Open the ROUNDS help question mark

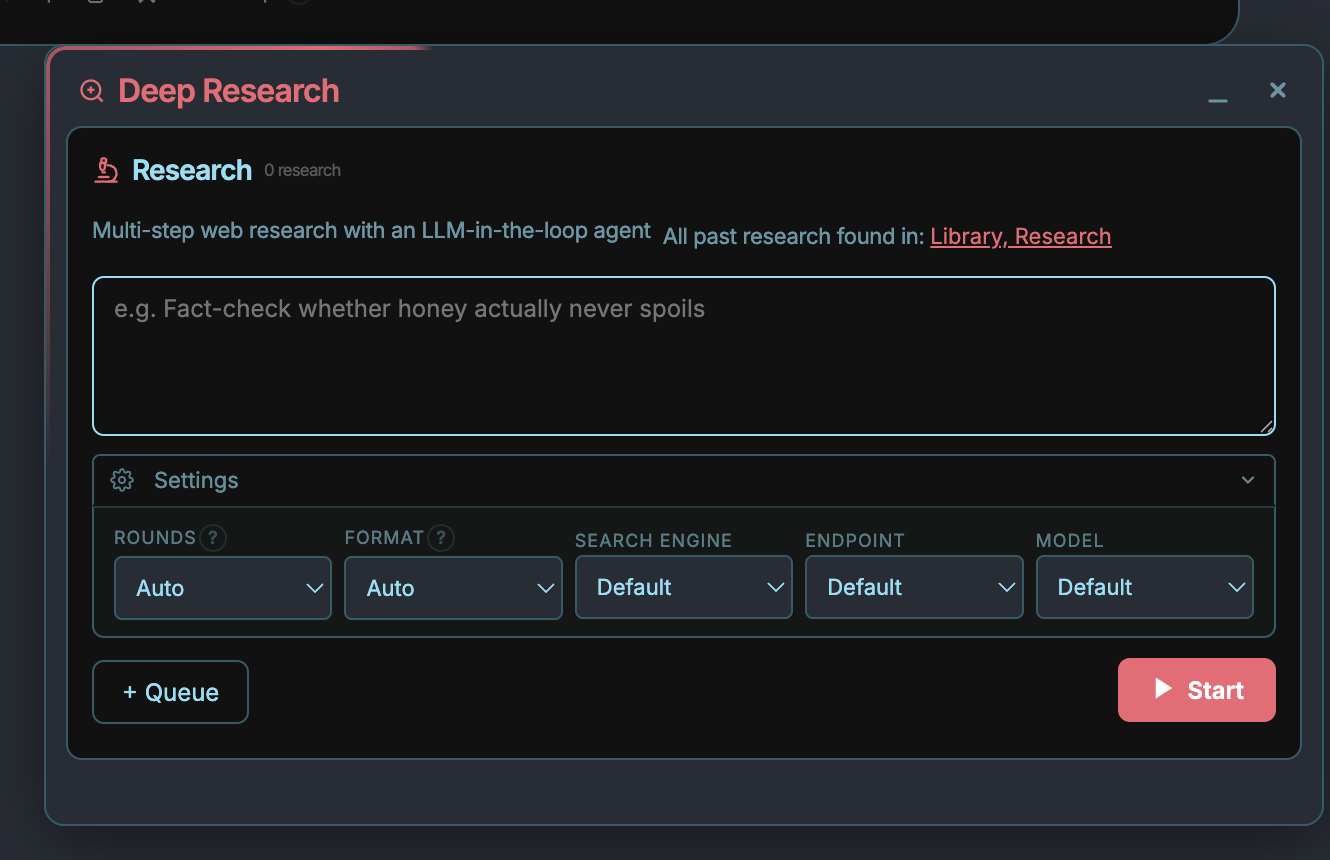[x=213, y=538]
